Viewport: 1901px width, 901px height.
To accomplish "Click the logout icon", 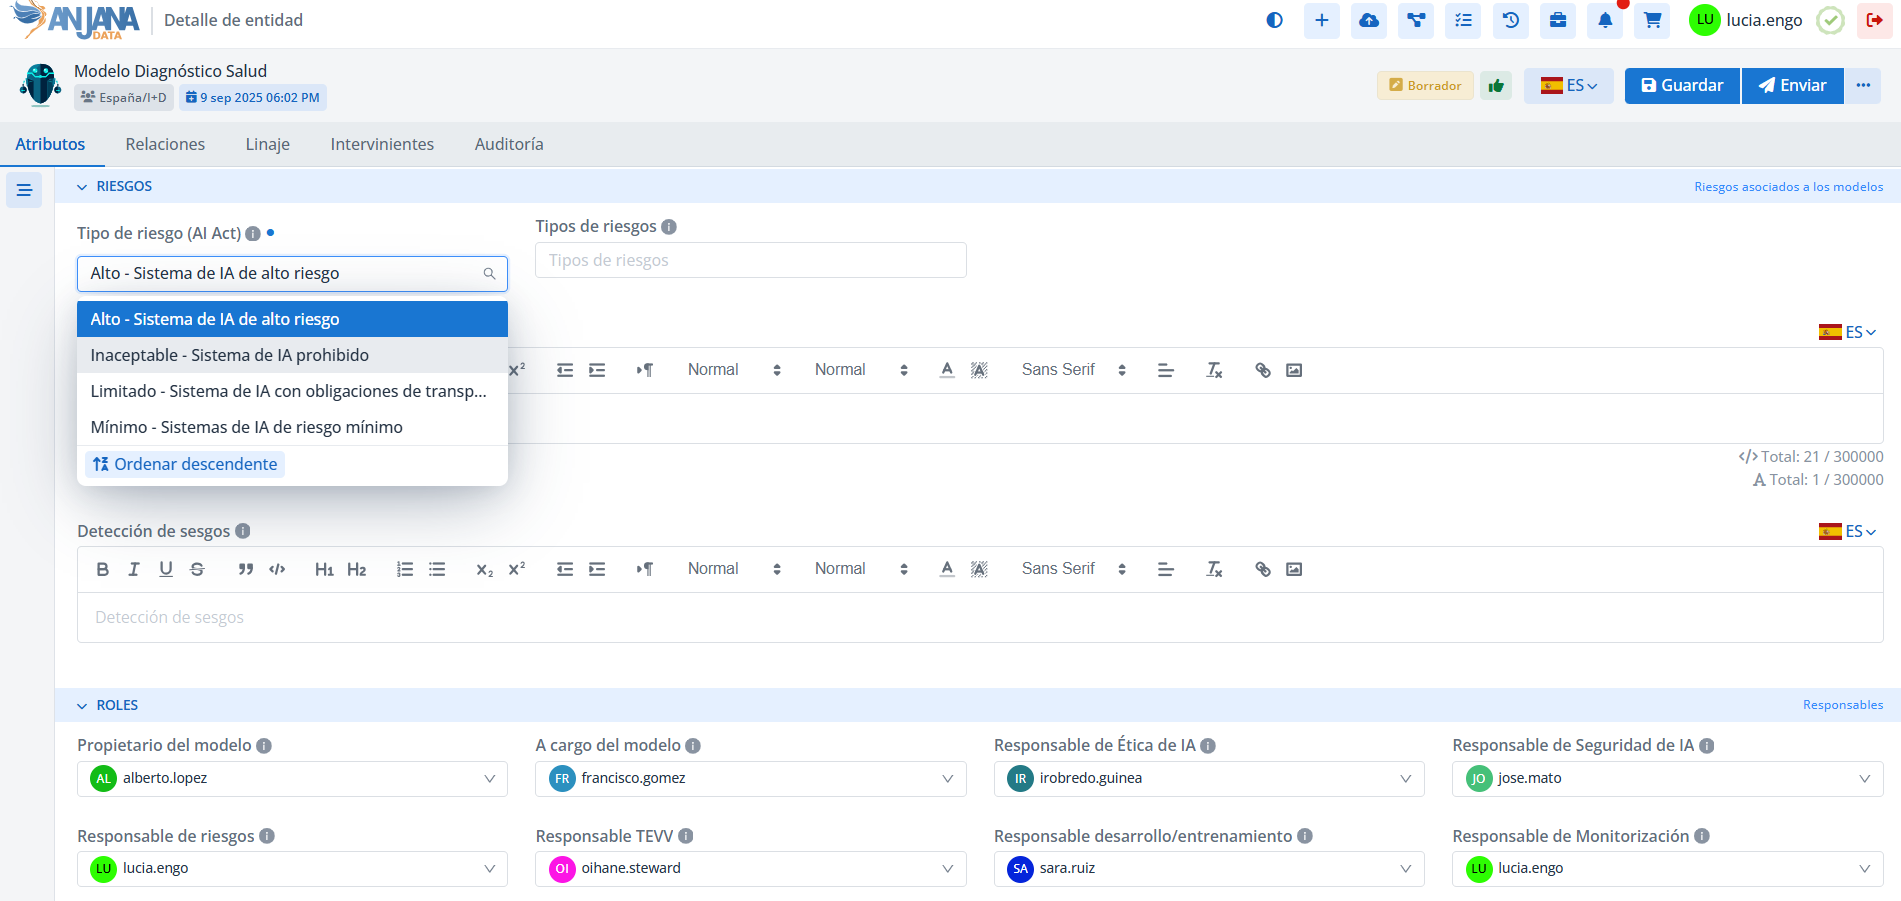I will 1874,20.
